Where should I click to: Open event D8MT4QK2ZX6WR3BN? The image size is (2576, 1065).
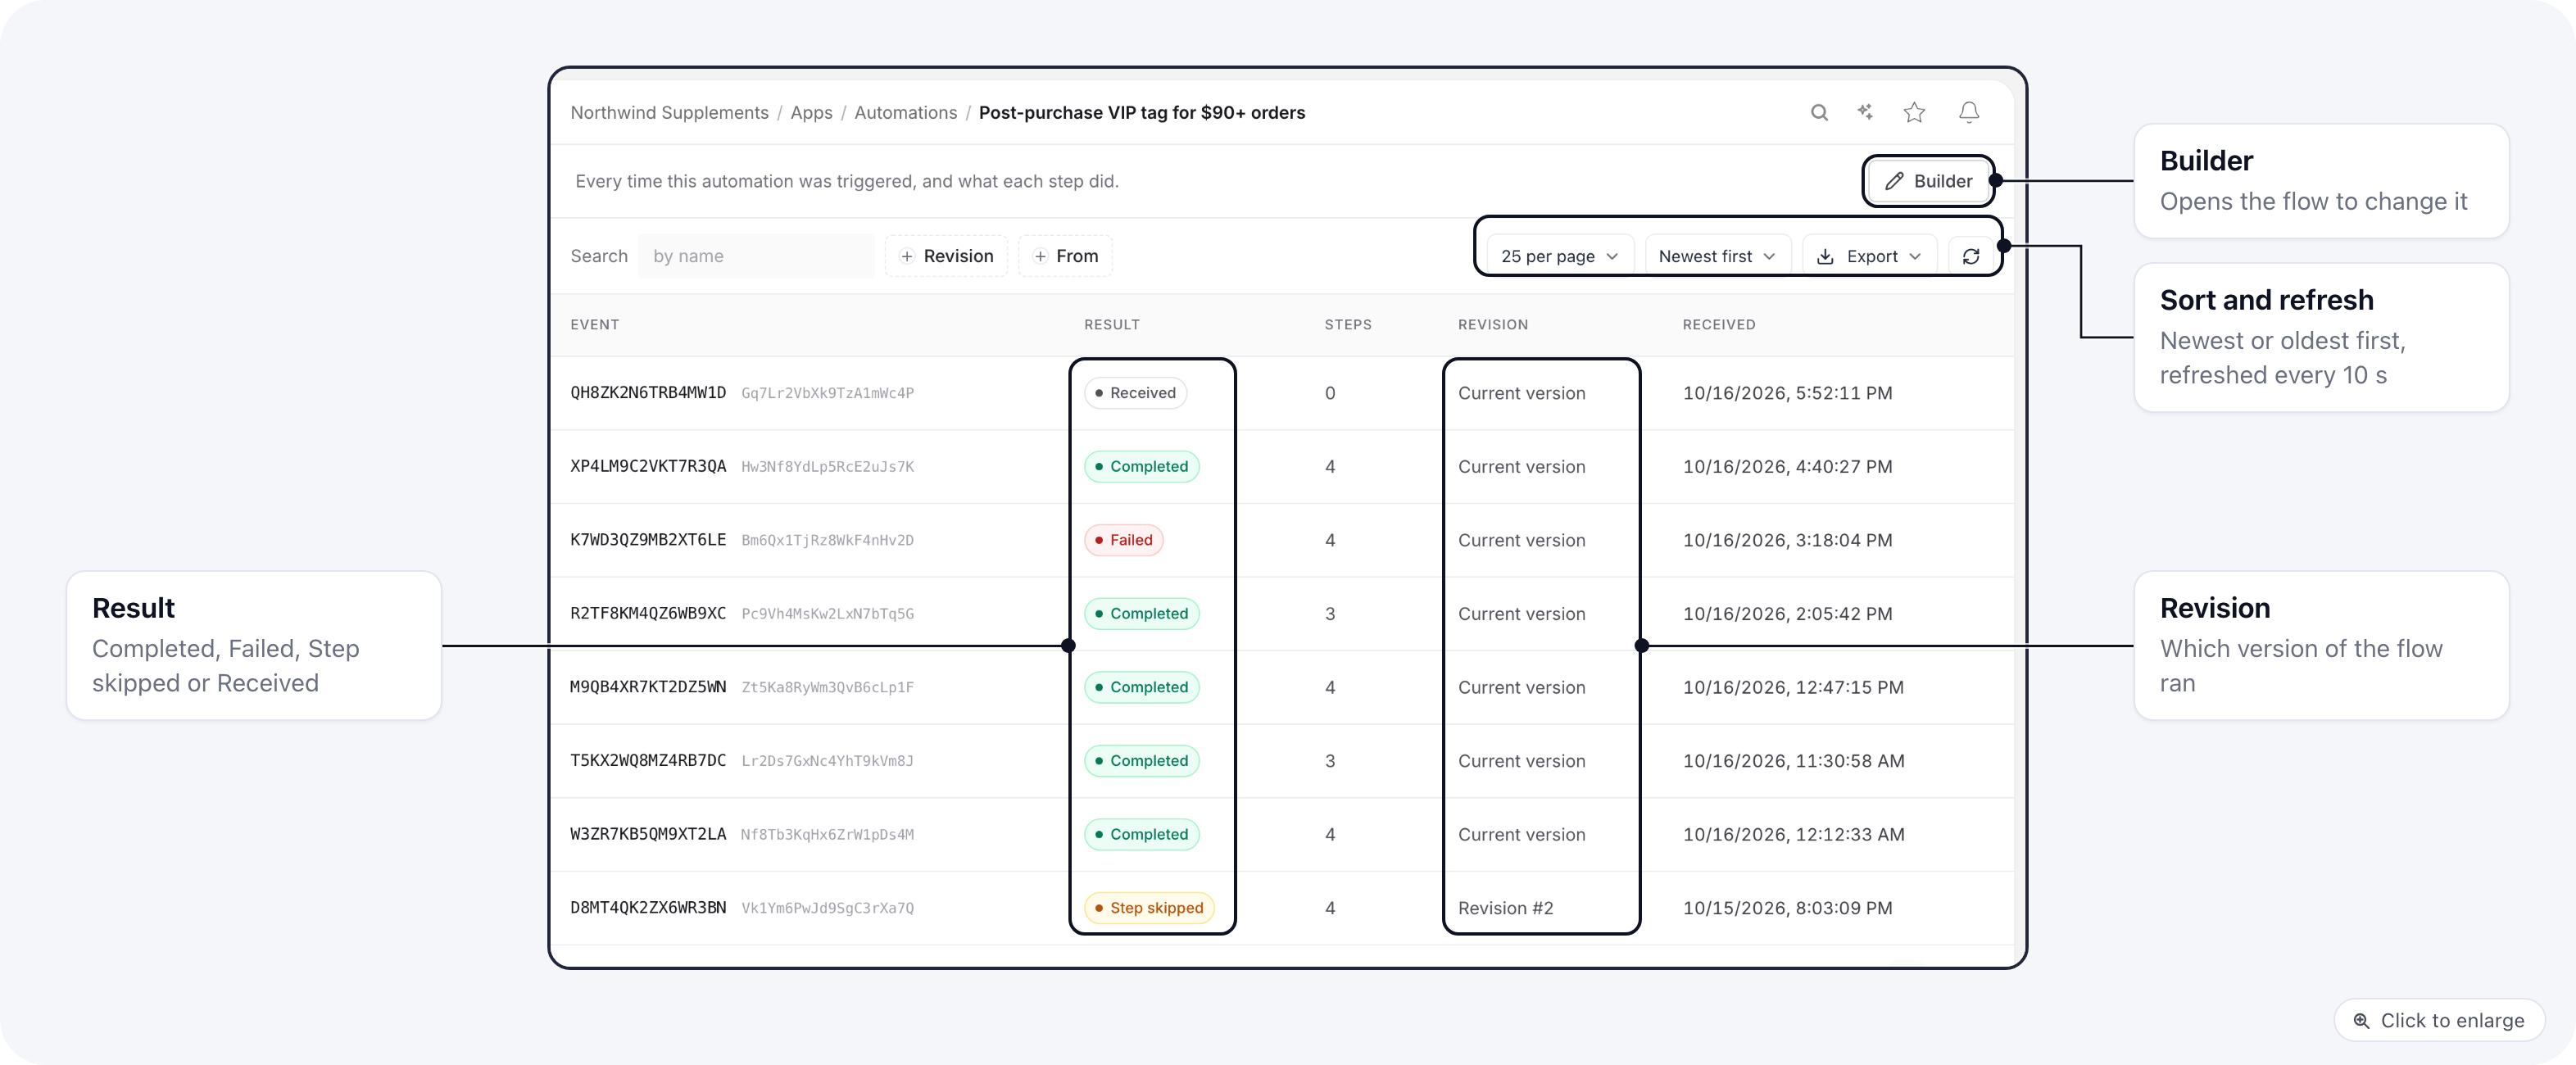tap(648, 908)
